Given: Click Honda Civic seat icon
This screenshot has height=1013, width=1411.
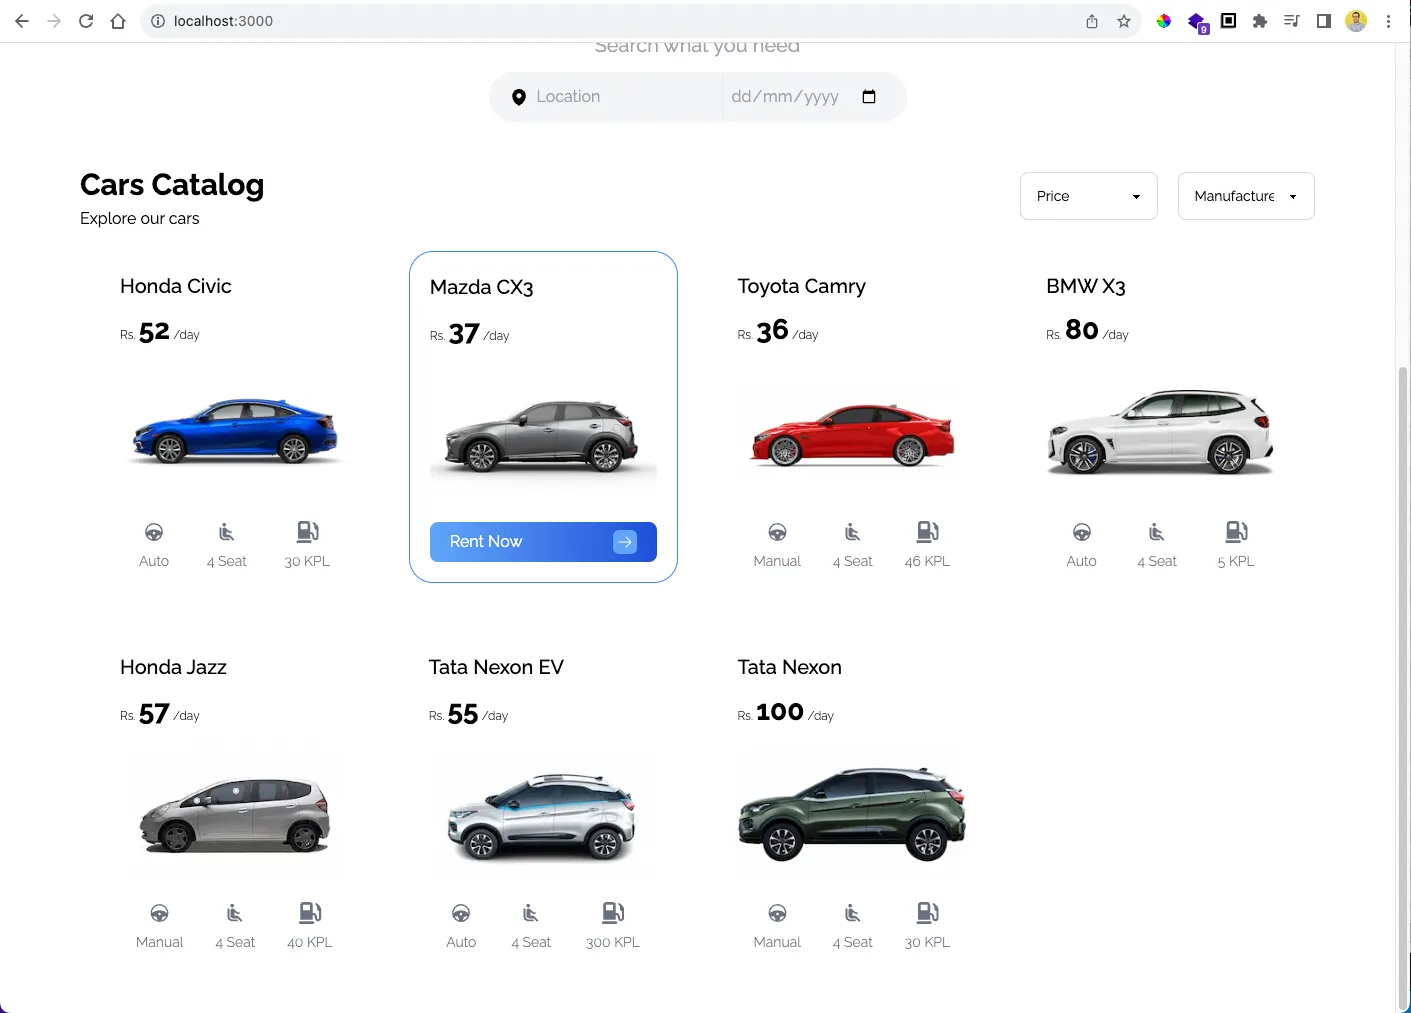Looking at the screenshot, I should pyautogui.click(x=227, y=532).
